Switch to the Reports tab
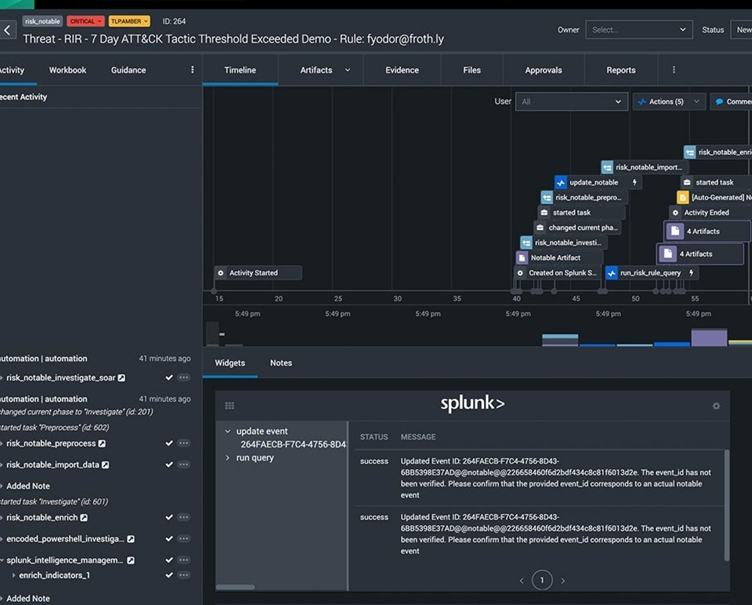This screenshot has height=605, width=752. pos(621,70)
